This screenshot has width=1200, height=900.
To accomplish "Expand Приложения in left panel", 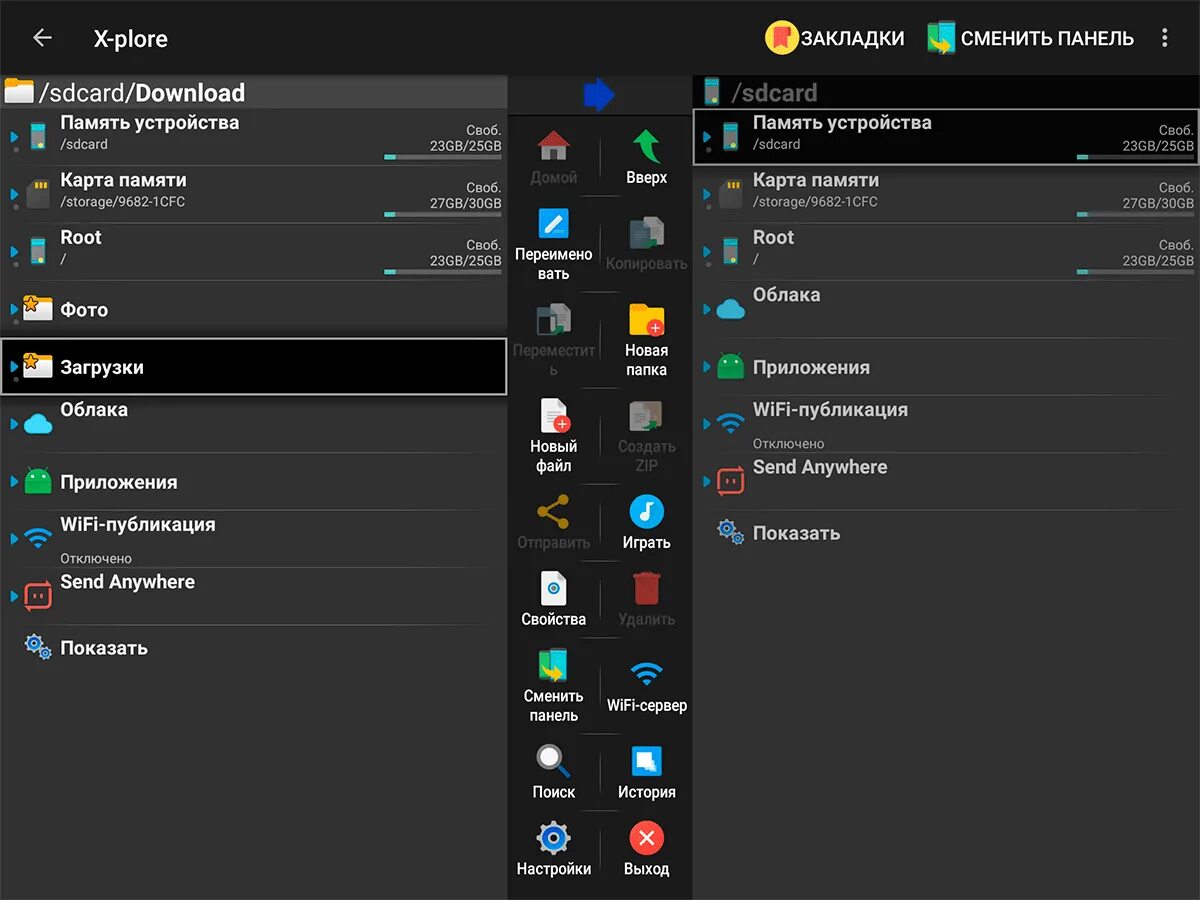I will click(14, 481).
